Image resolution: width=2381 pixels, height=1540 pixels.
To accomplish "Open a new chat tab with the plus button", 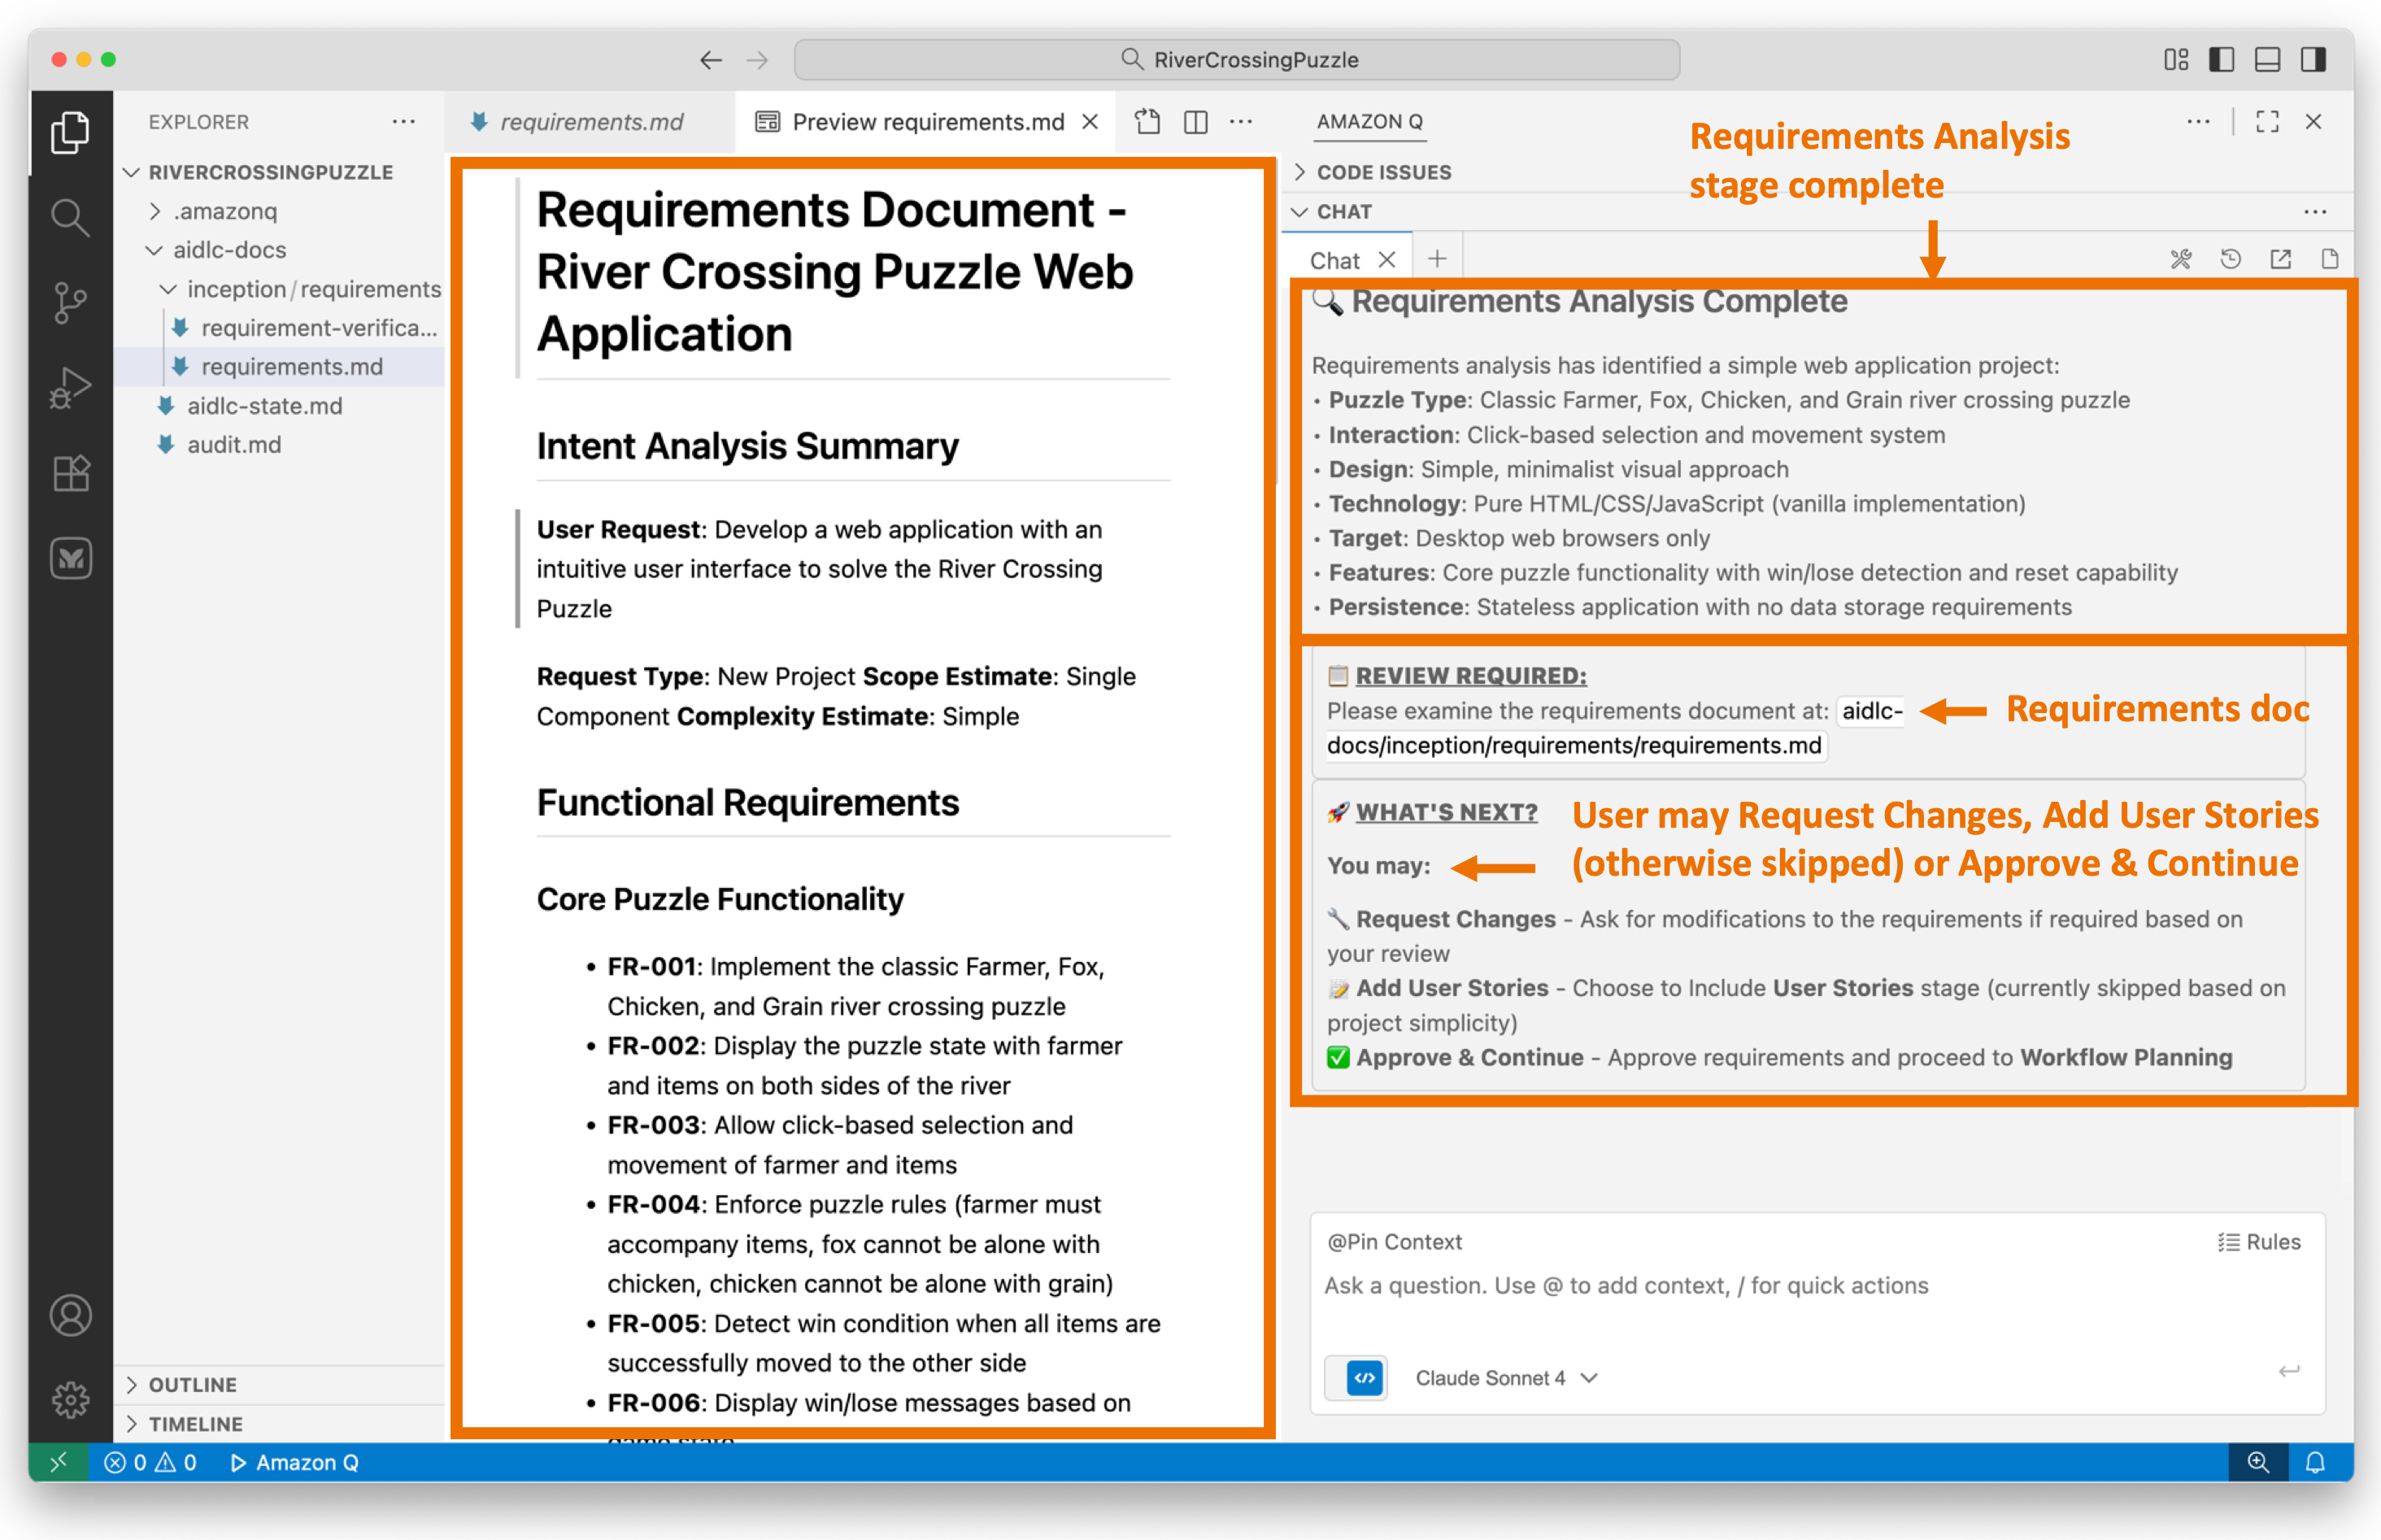I will click(1437, 258).
